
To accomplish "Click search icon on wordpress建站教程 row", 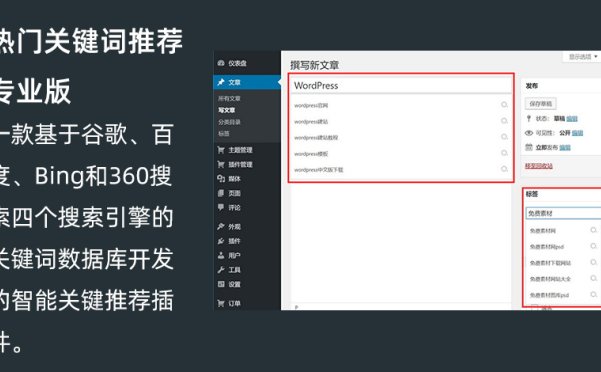I will (504, 137).
